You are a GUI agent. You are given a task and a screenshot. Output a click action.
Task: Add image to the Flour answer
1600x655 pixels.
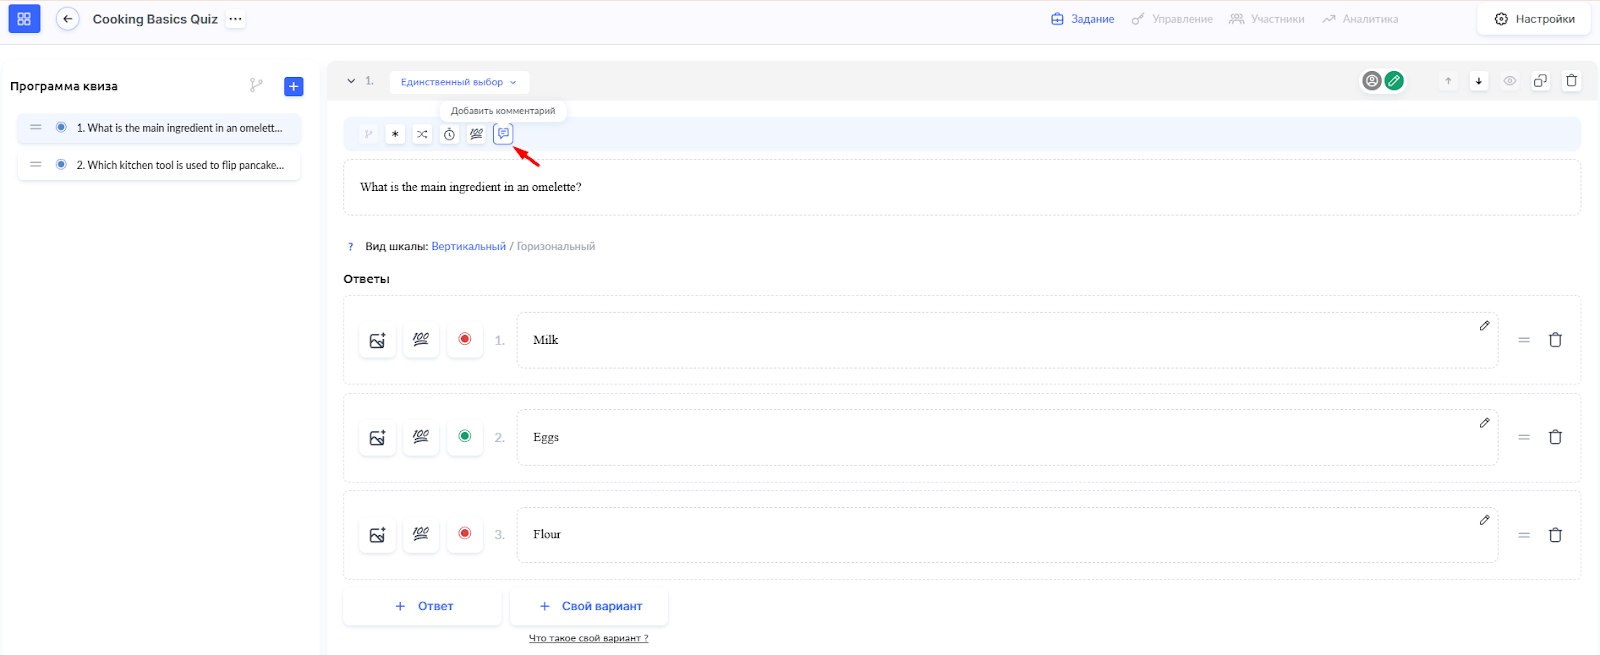click(377, 535)
